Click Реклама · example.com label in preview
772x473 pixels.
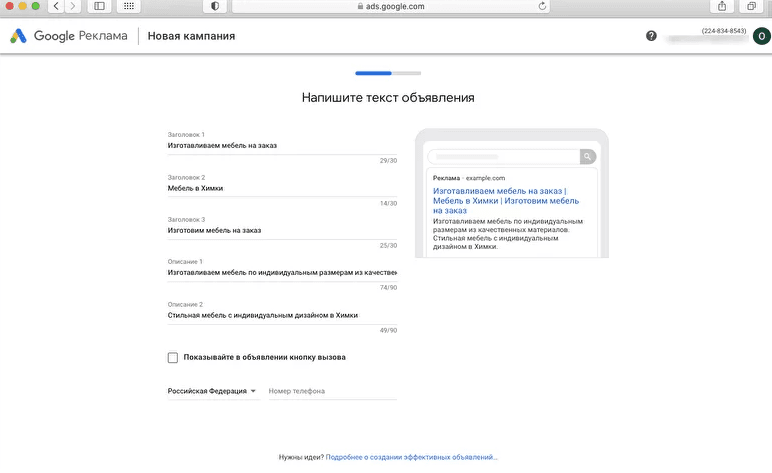[x=469, y=178]
